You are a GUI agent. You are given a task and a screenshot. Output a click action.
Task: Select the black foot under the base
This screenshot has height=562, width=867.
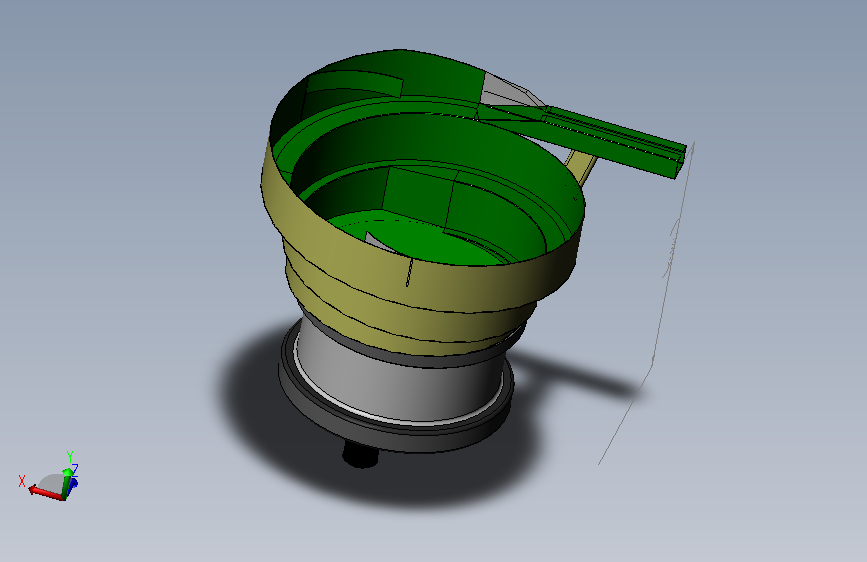(x=361, y=455)
